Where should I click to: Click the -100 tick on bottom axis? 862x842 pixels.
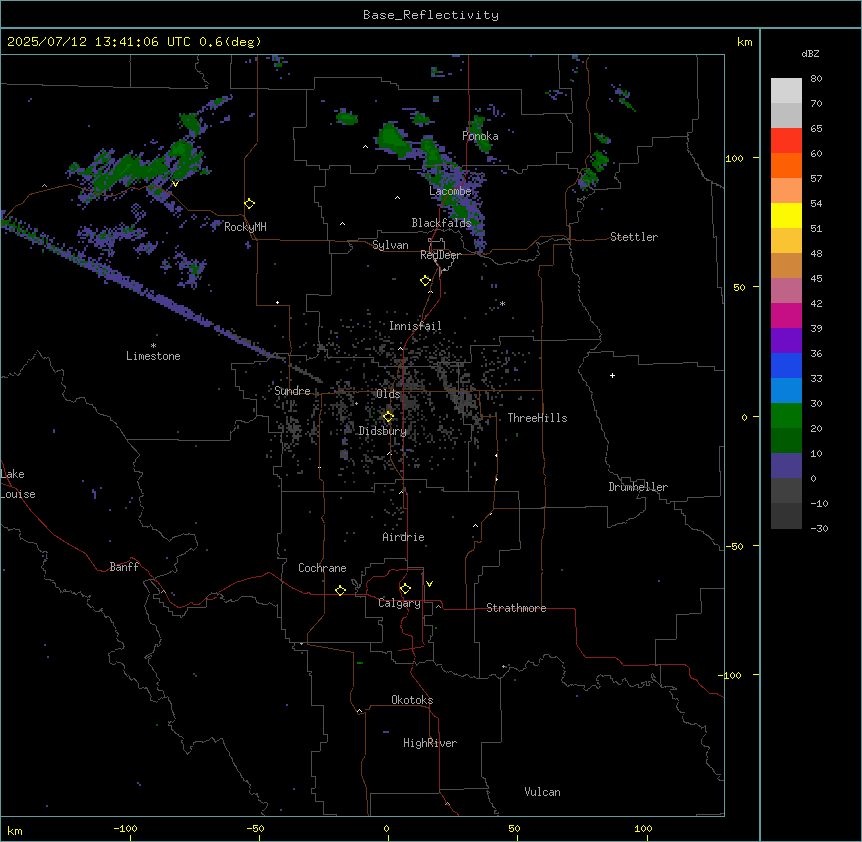125,828
